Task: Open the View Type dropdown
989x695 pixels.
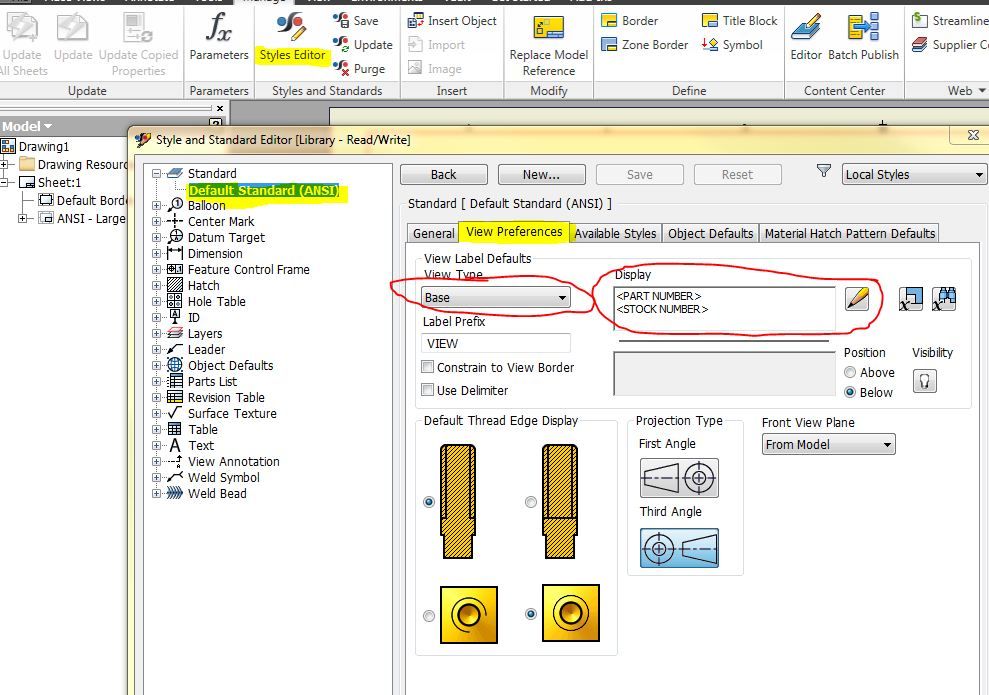Action: [496, 298]
